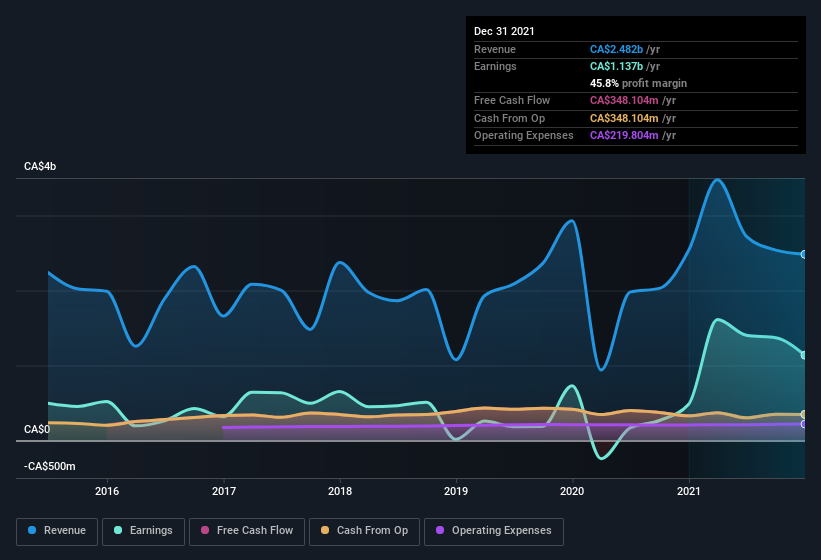Image resolution: width=821 pixels, height=560 pixels.
Task: Select the Cash From Op endpoint marker
Action: pos(804,415)
